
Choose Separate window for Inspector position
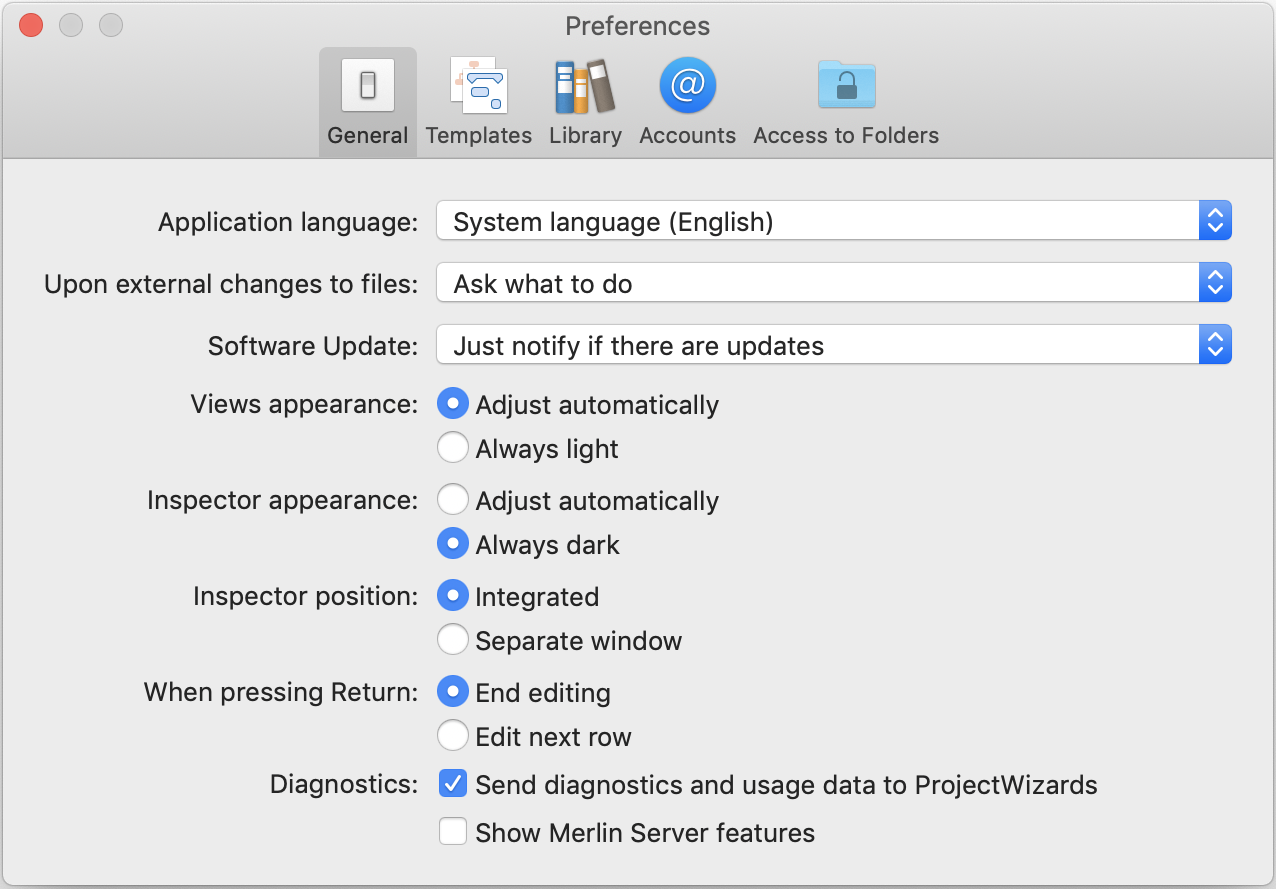coord(453,641)
